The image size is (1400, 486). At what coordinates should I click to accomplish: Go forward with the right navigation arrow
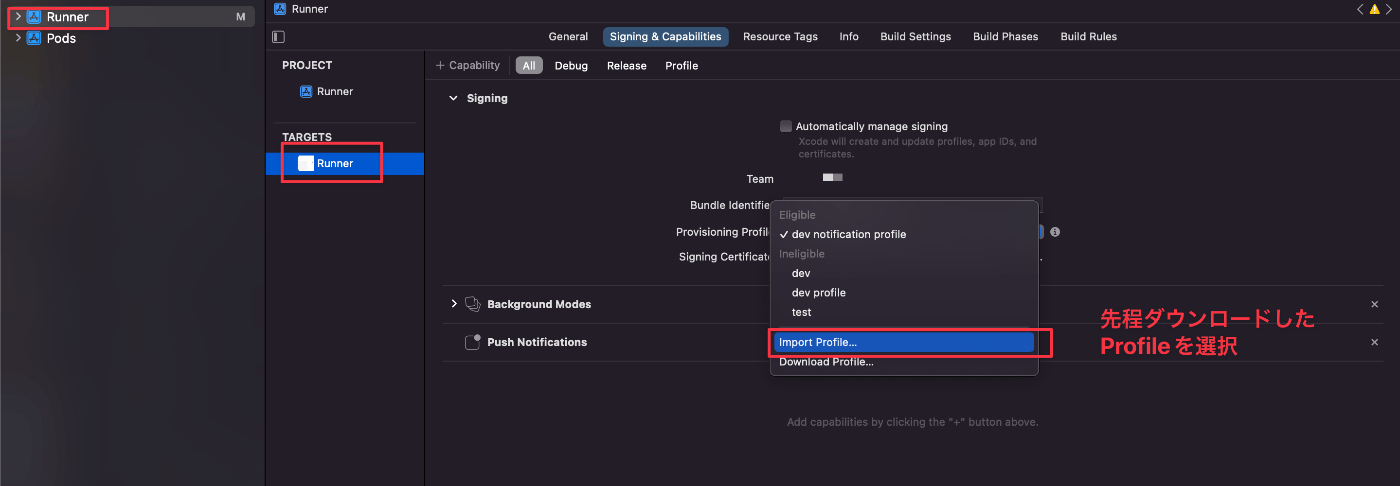point(1389,9)
